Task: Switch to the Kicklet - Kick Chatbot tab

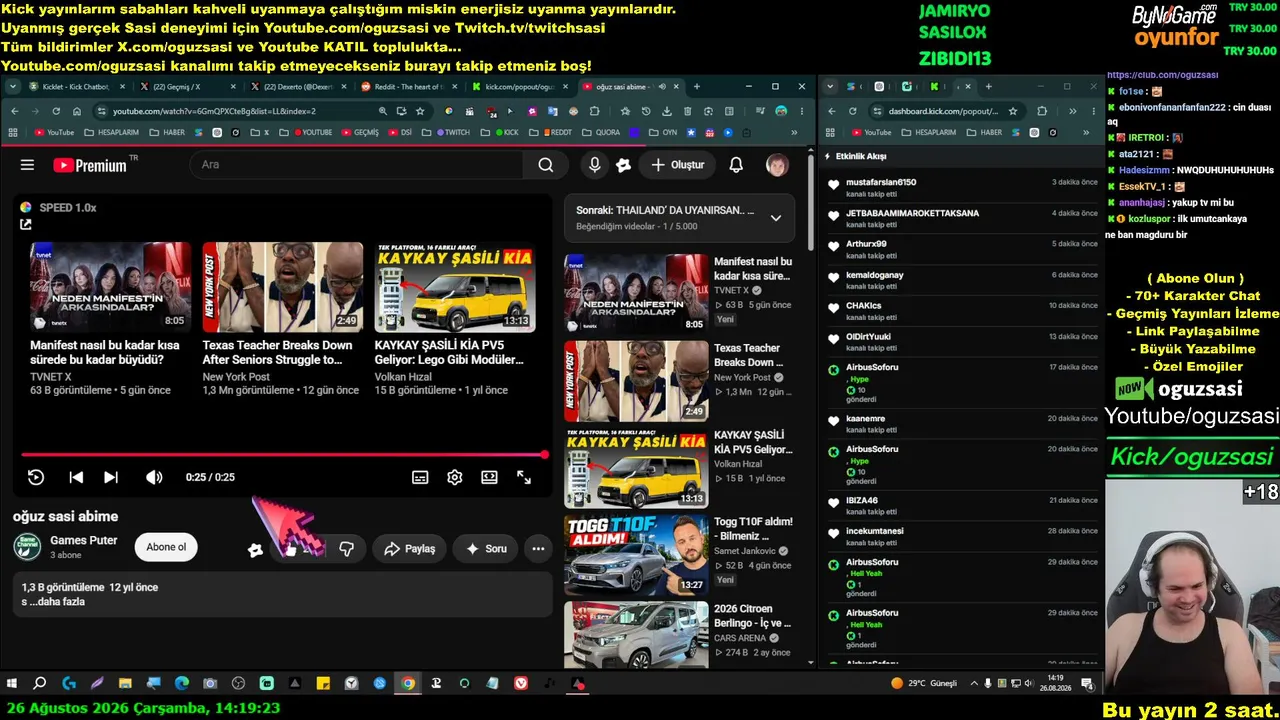Action: (x=77, y=87)
